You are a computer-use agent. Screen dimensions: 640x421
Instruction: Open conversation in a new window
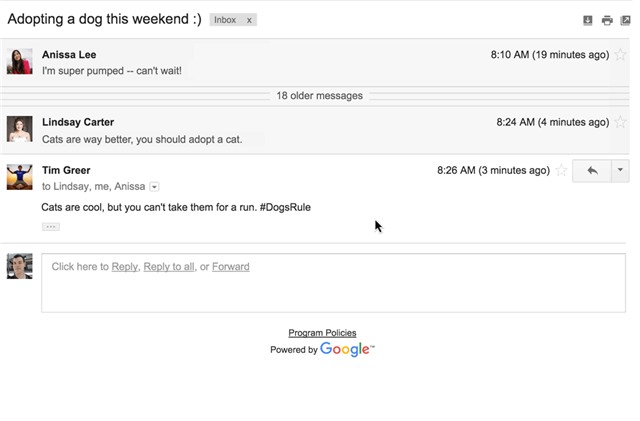pos(625,20)
